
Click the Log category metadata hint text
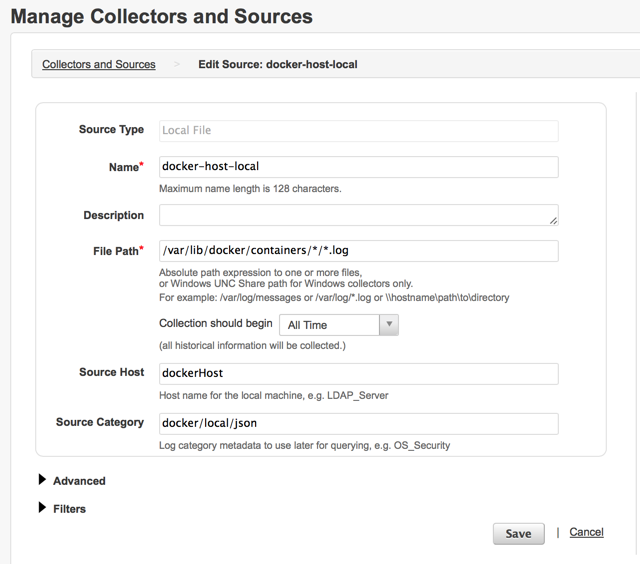tap(304, 445)
